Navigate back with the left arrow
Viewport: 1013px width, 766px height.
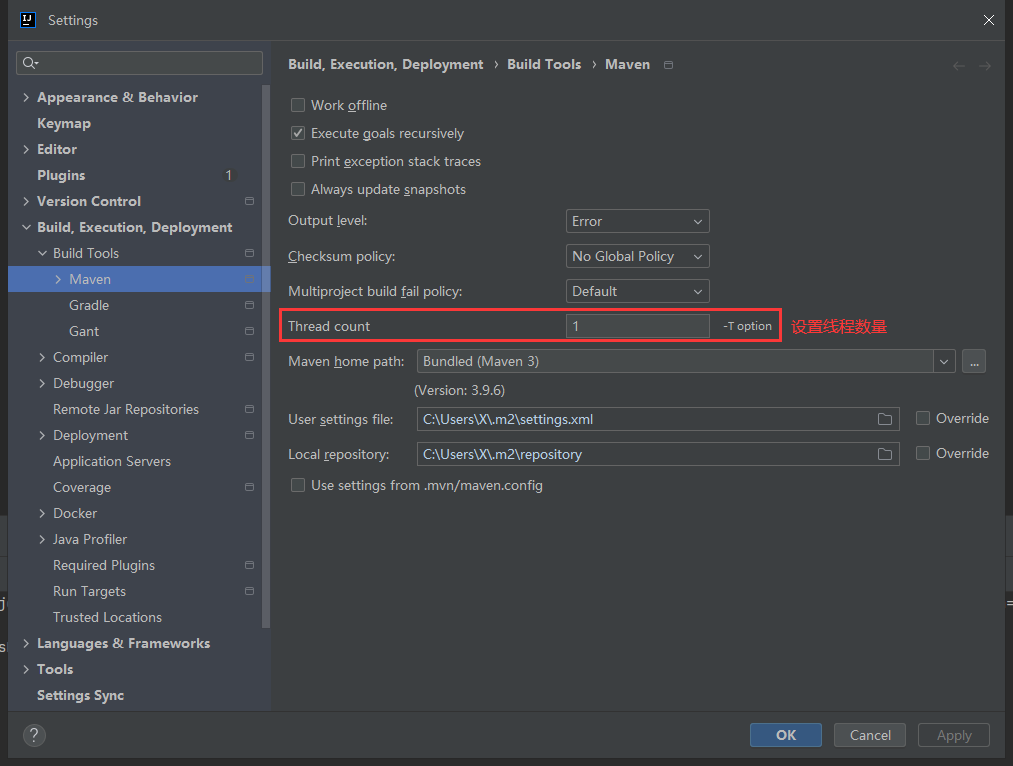point(959,66)
